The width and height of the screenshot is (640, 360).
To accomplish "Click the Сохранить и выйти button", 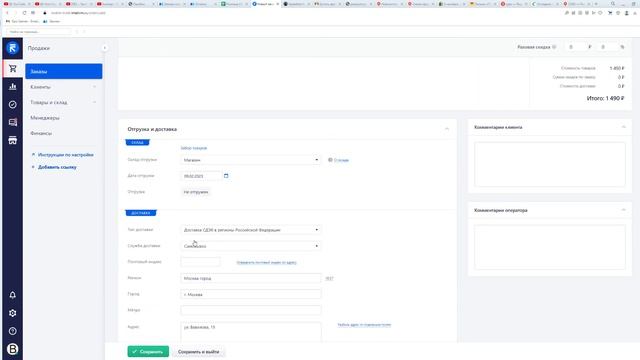I will [198, 351].
